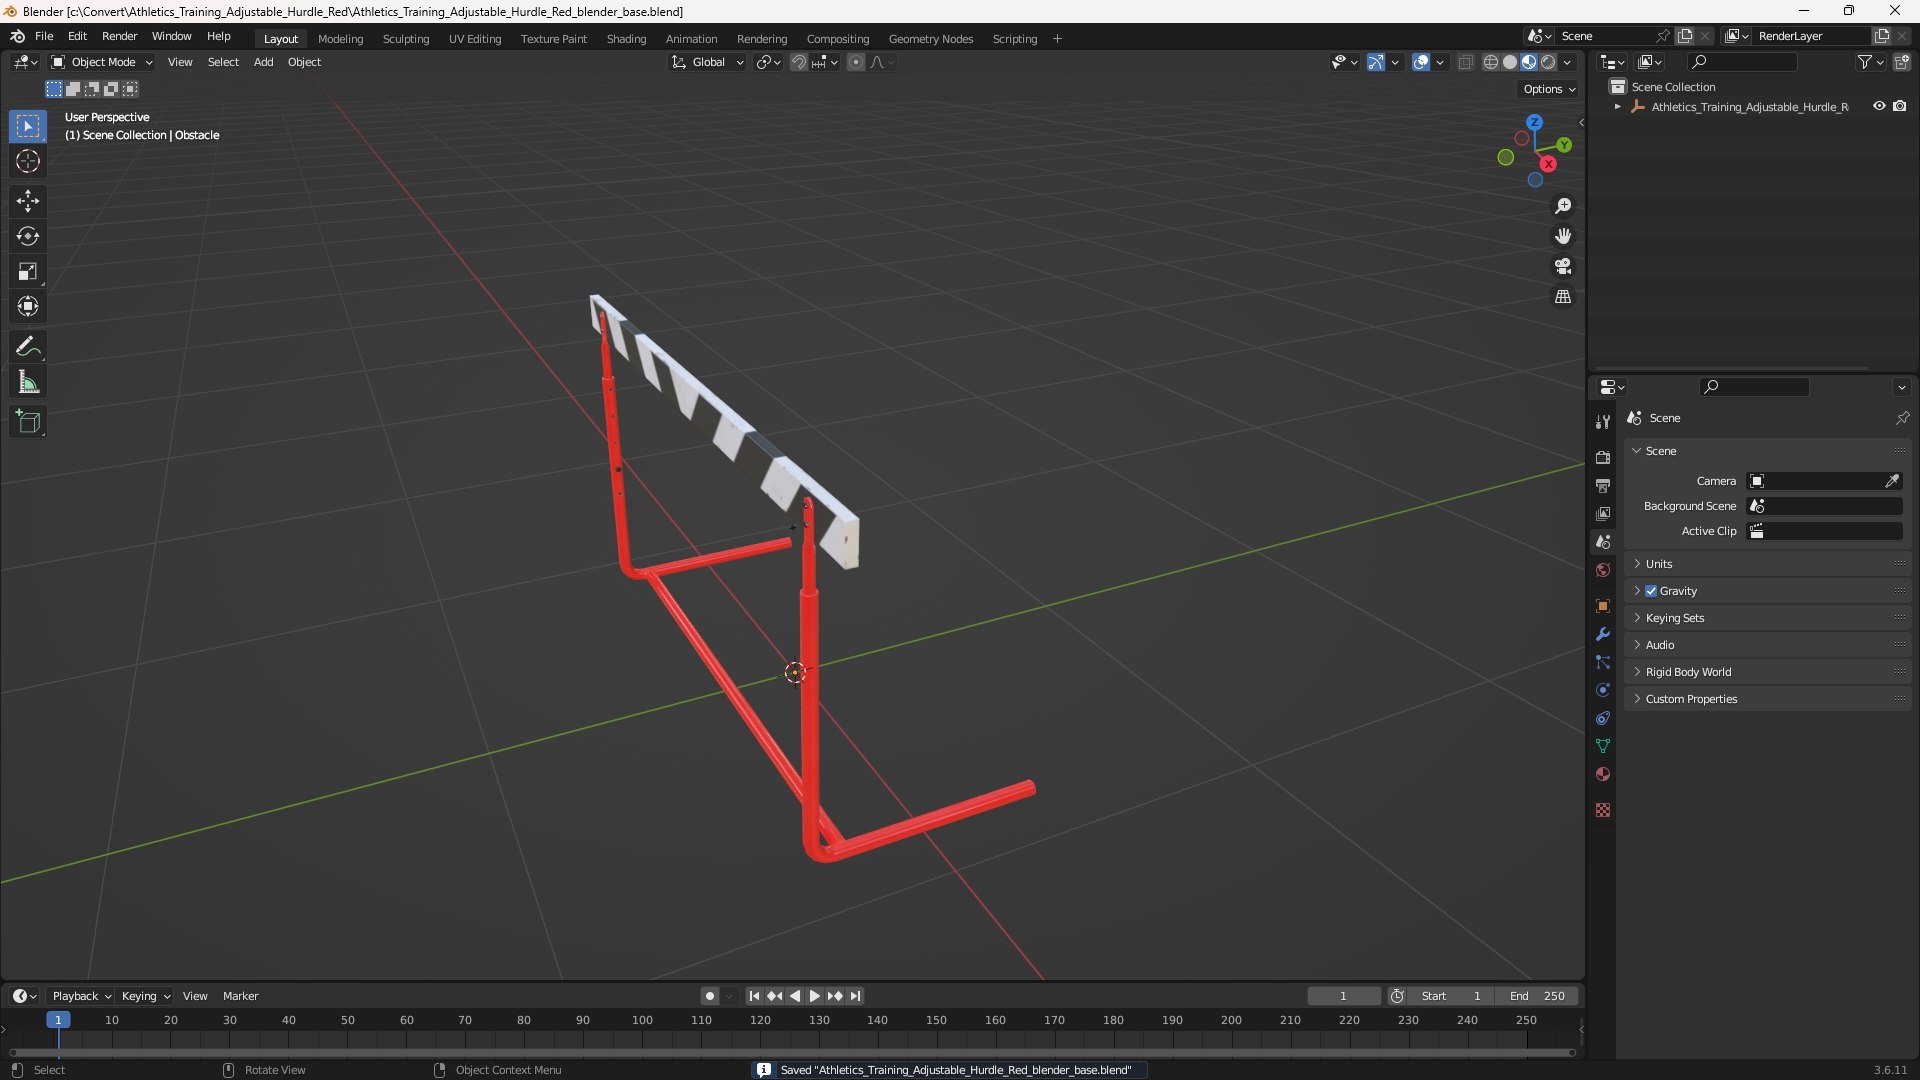Choose the Annotate pencil tool
The width and height of the screenshot is (1920, 1080).
[x=27, y=347]
